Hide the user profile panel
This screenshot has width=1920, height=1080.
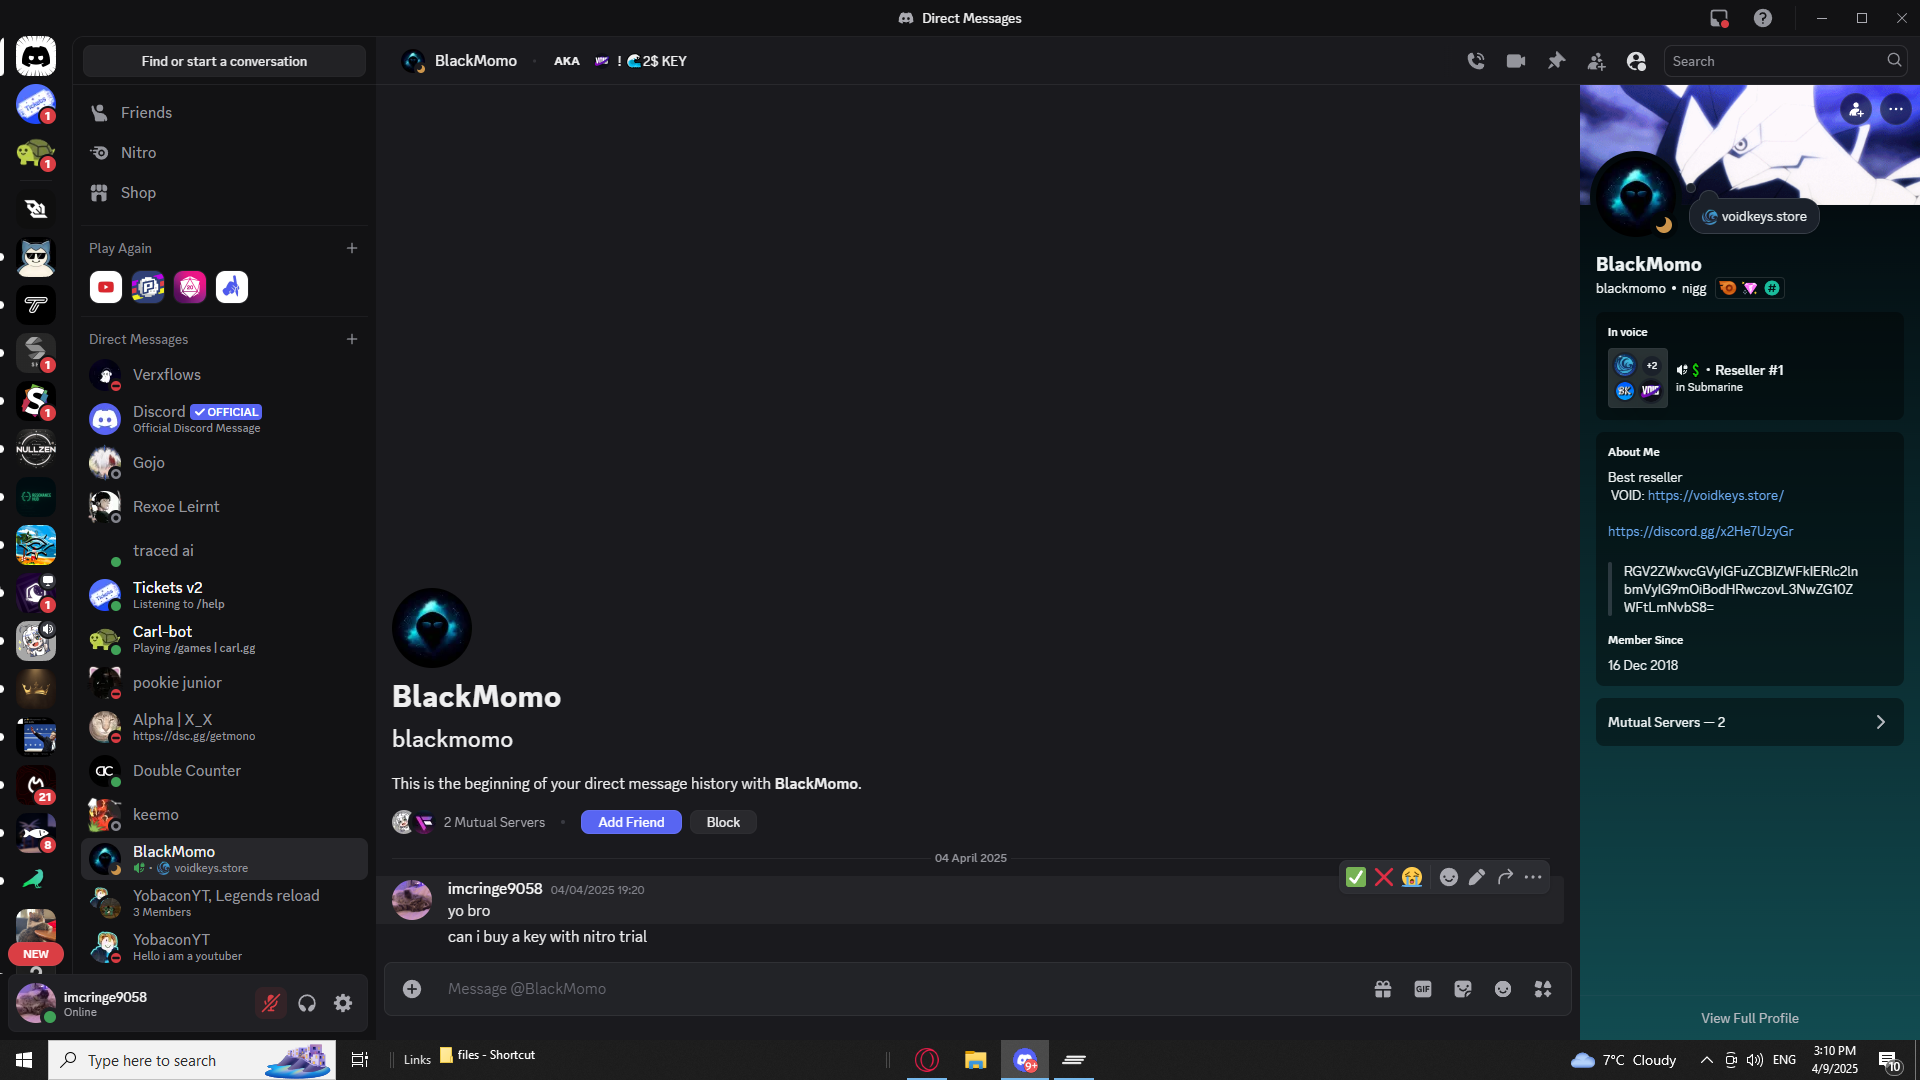pyautogui.click(x=1636, y=61)
